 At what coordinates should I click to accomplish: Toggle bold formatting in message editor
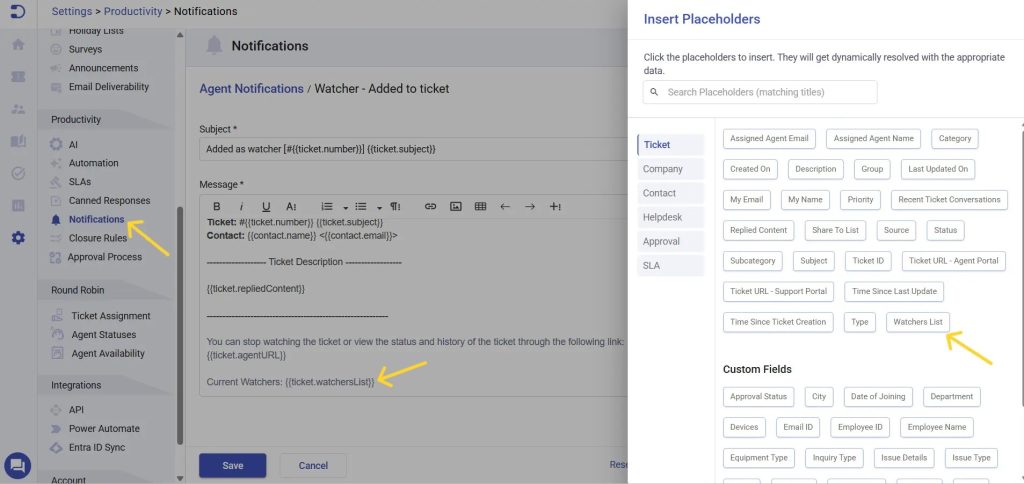[x=217, y=206]
